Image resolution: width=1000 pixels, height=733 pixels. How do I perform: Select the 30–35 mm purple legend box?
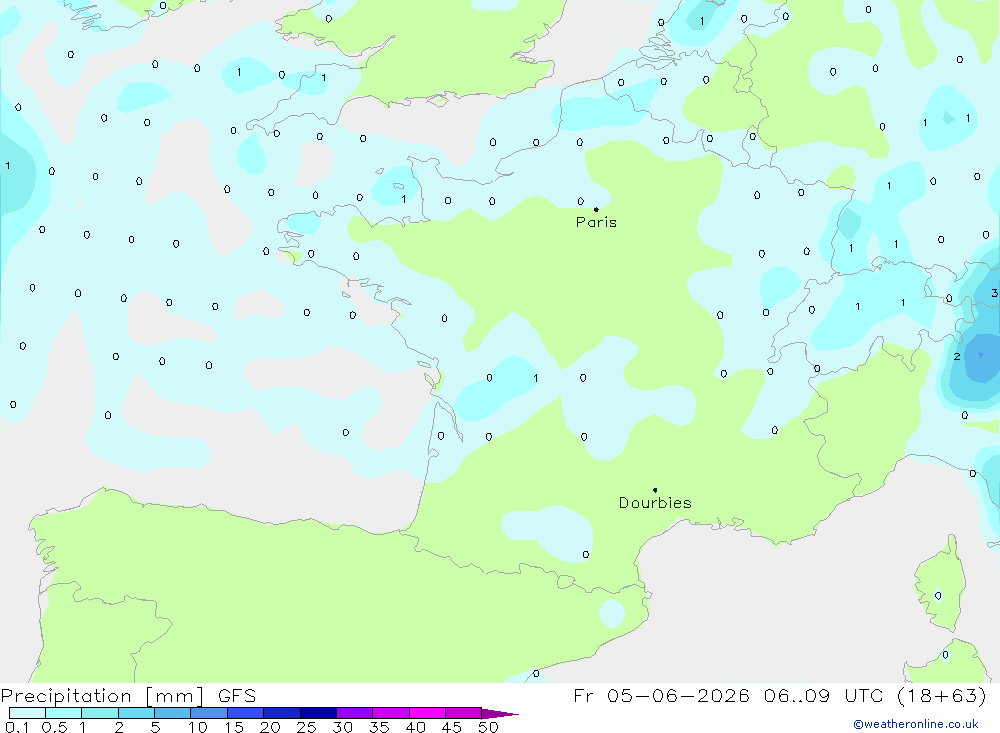354,713
